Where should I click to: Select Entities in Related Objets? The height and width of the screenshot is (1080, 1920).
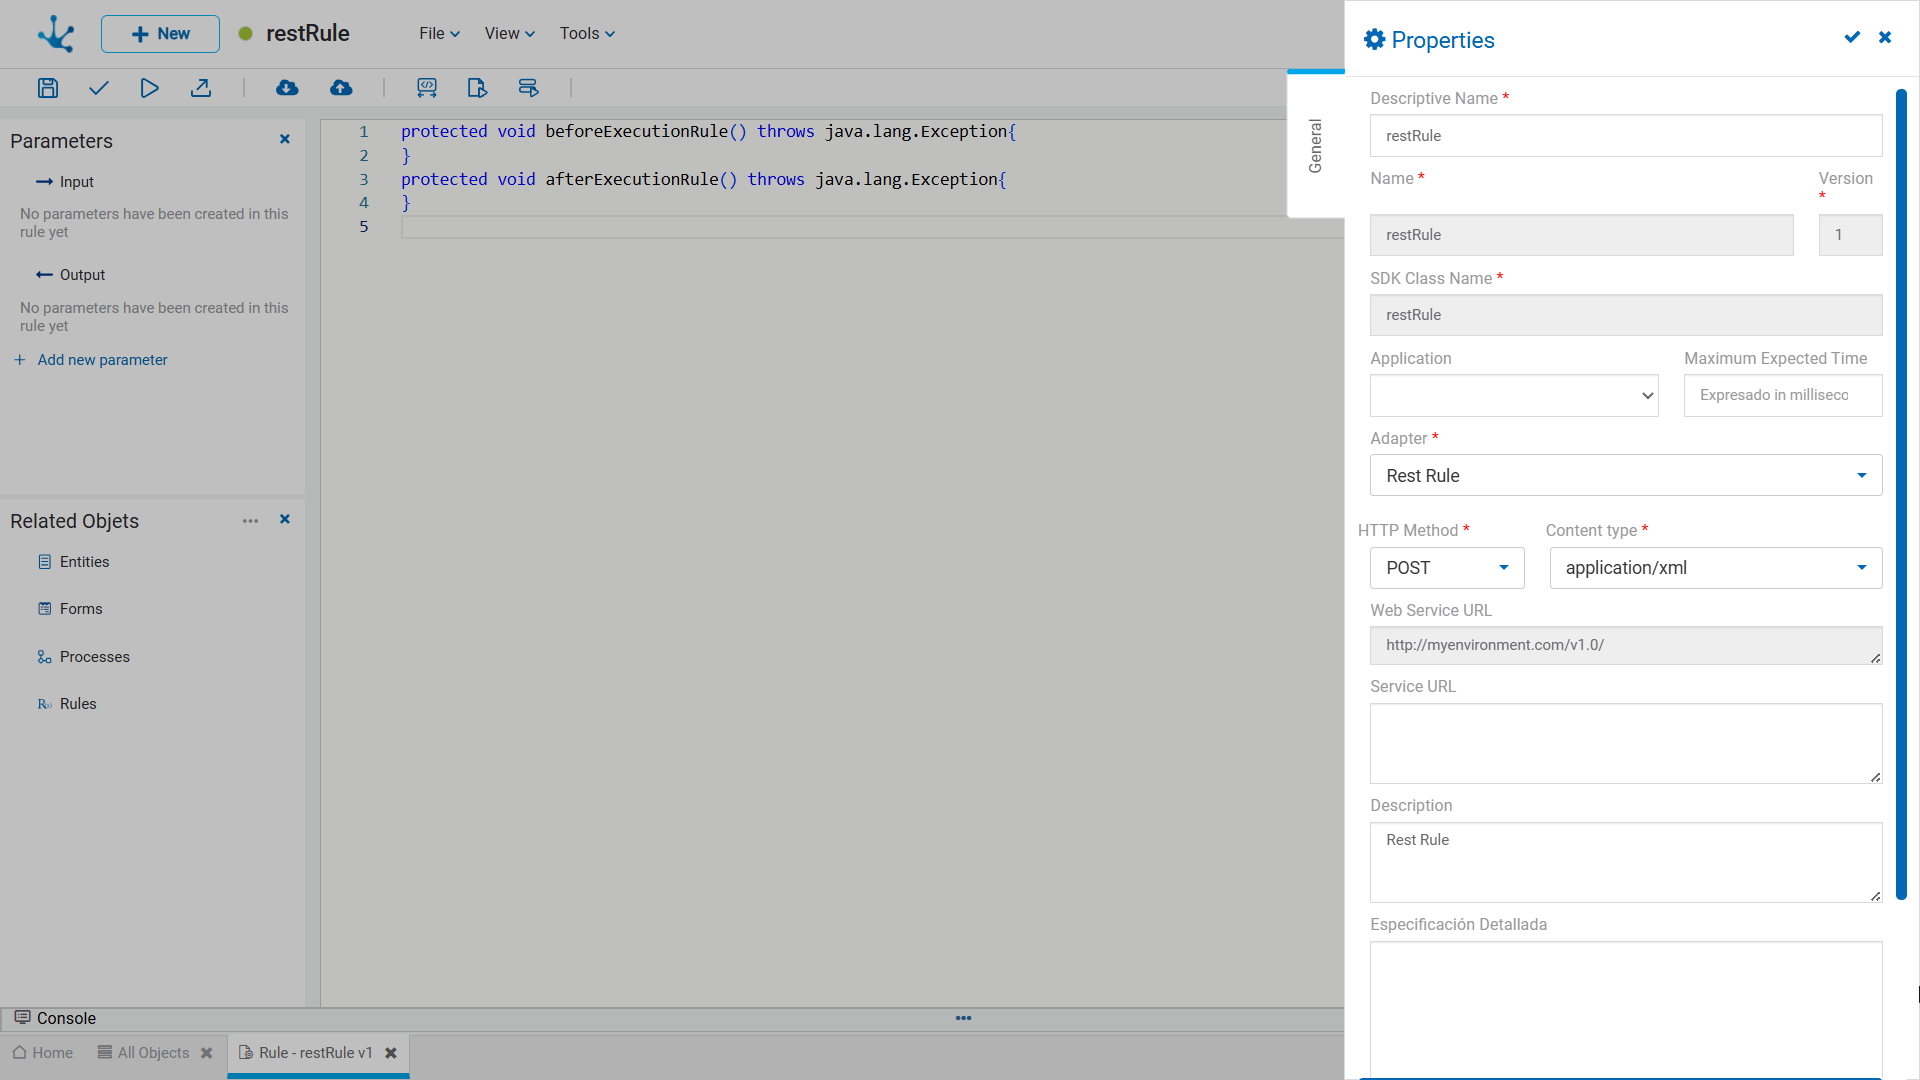74,562
